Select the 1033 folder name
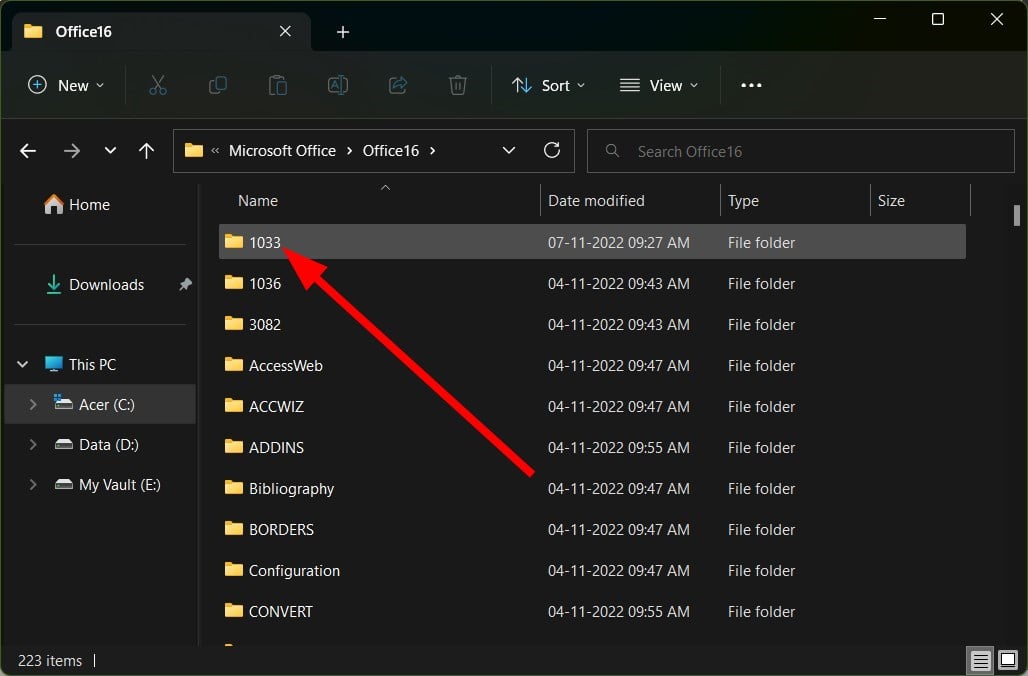The width and height of the screenshot is (1028, 676). point(265,243)
